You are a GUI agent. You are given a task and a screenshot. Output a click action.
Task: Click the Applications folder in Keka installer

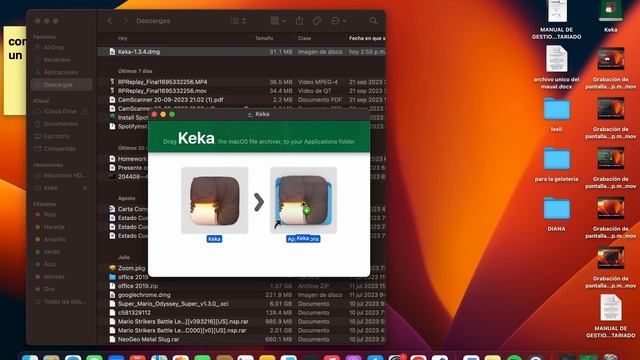303,200
